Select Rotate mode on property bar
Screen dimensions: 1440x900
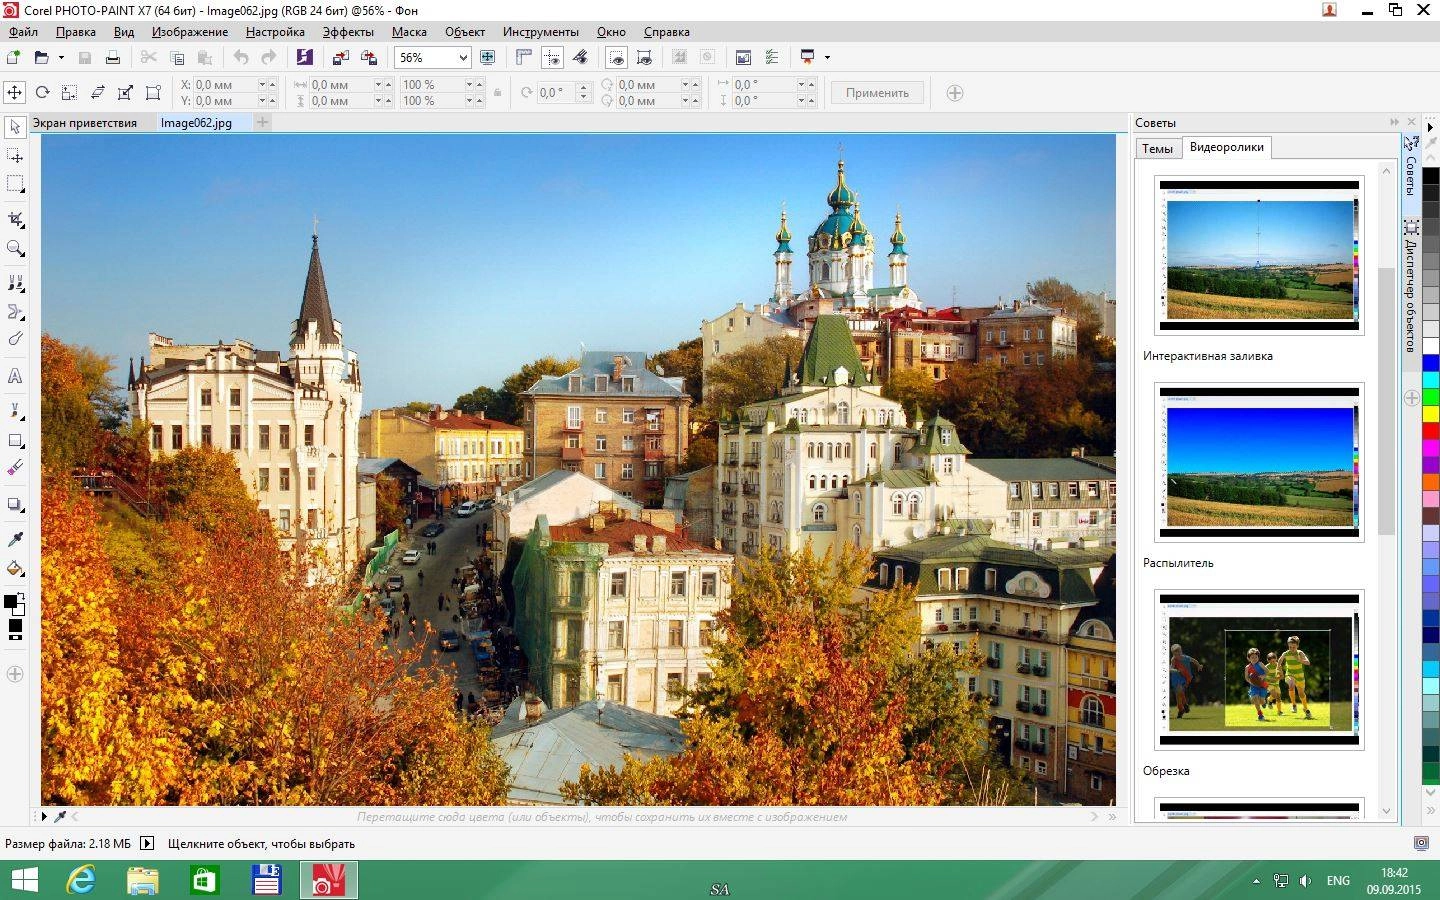coord(42,93)
